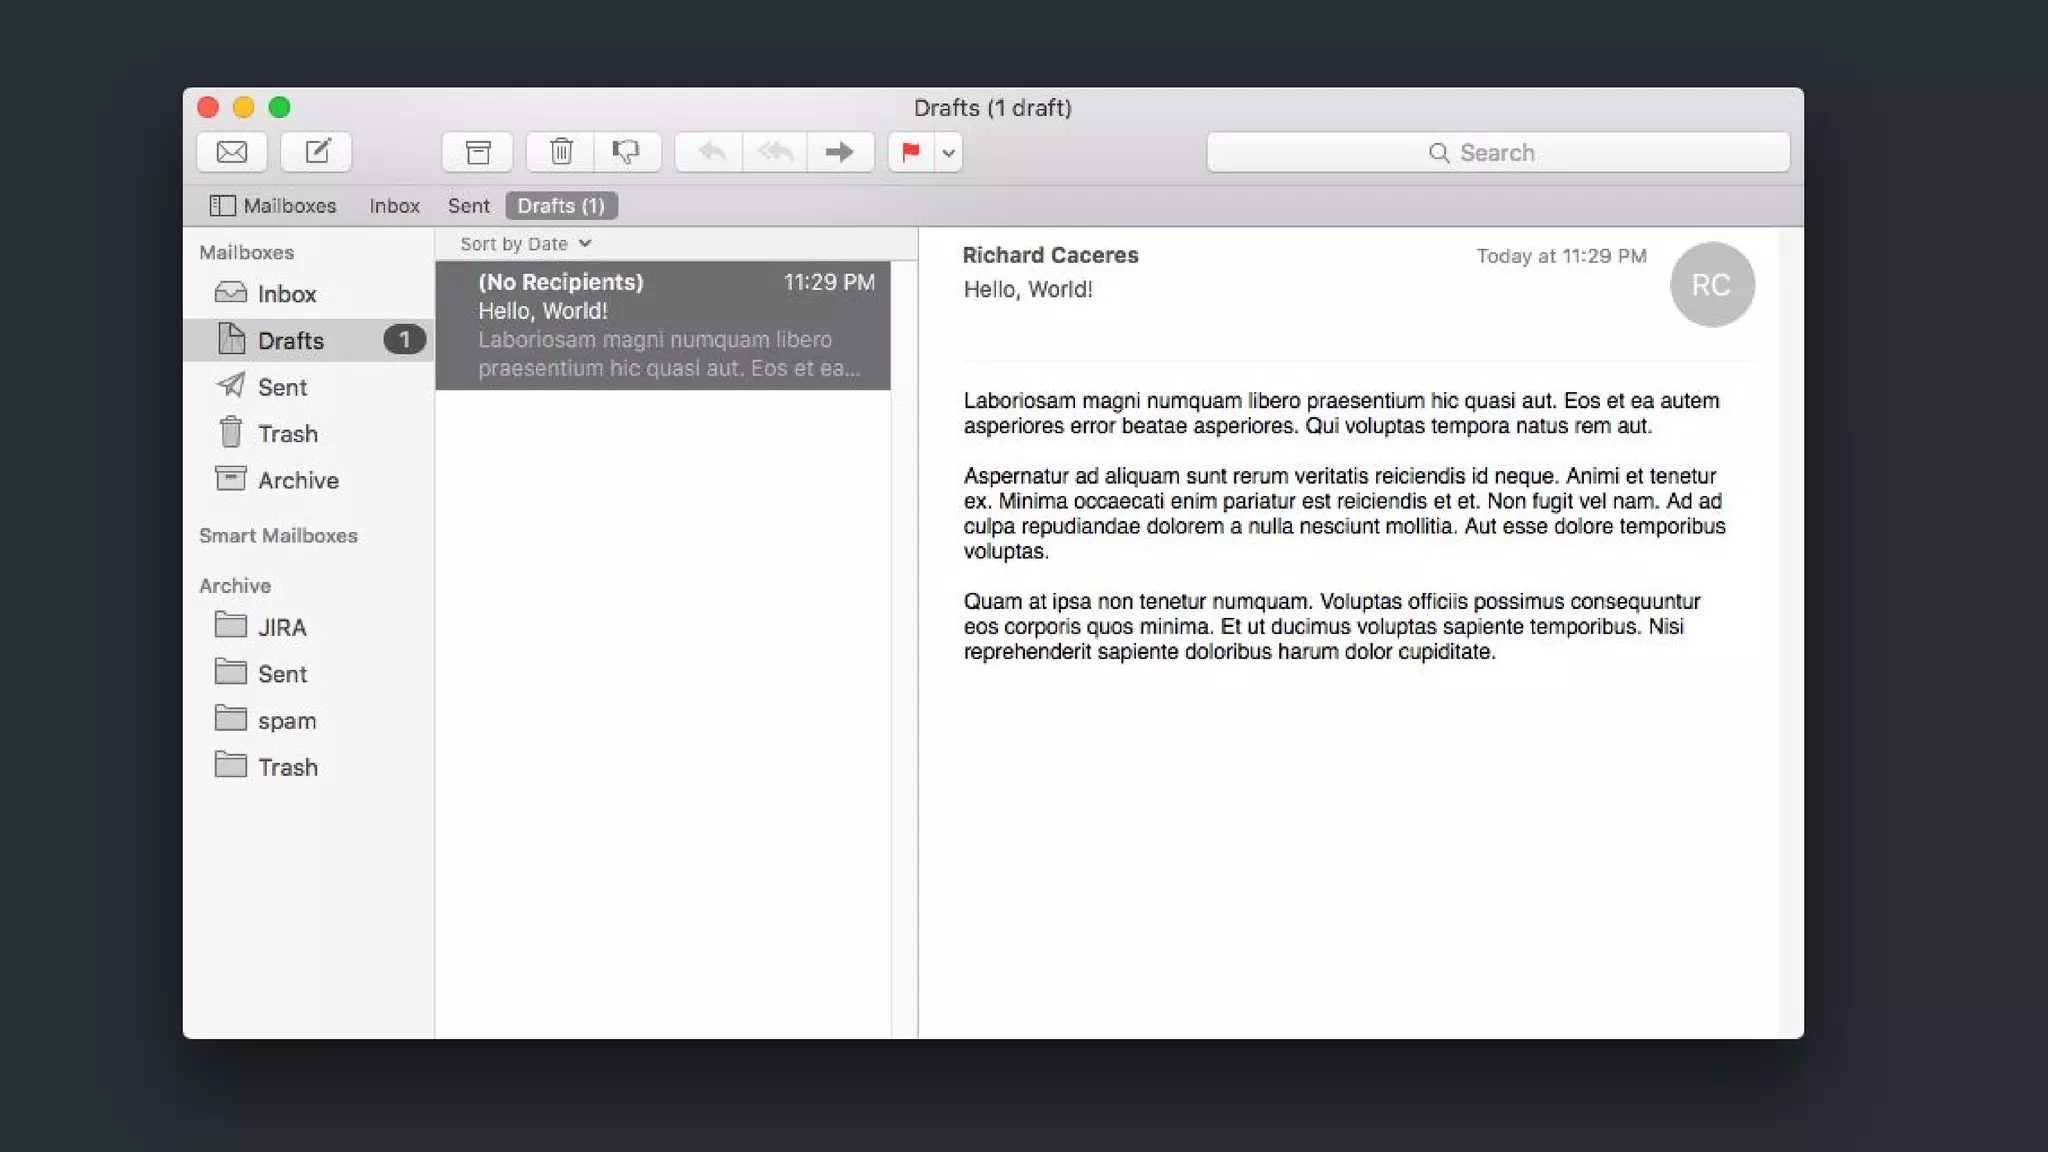Image resolution: width=2048 pixels, height=1152 pixels.
Task: Select the Hello, World! draft message
Action: [663, 325]
